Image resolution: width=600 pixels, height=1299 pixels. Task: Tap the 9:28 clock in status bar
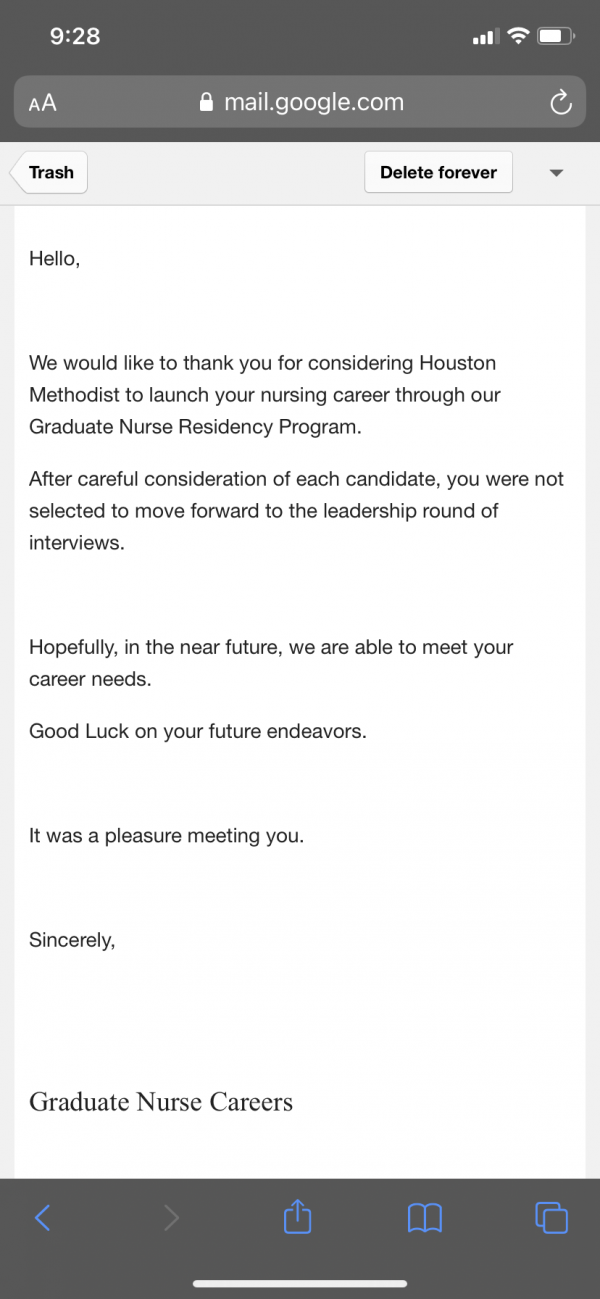[75, 36]
